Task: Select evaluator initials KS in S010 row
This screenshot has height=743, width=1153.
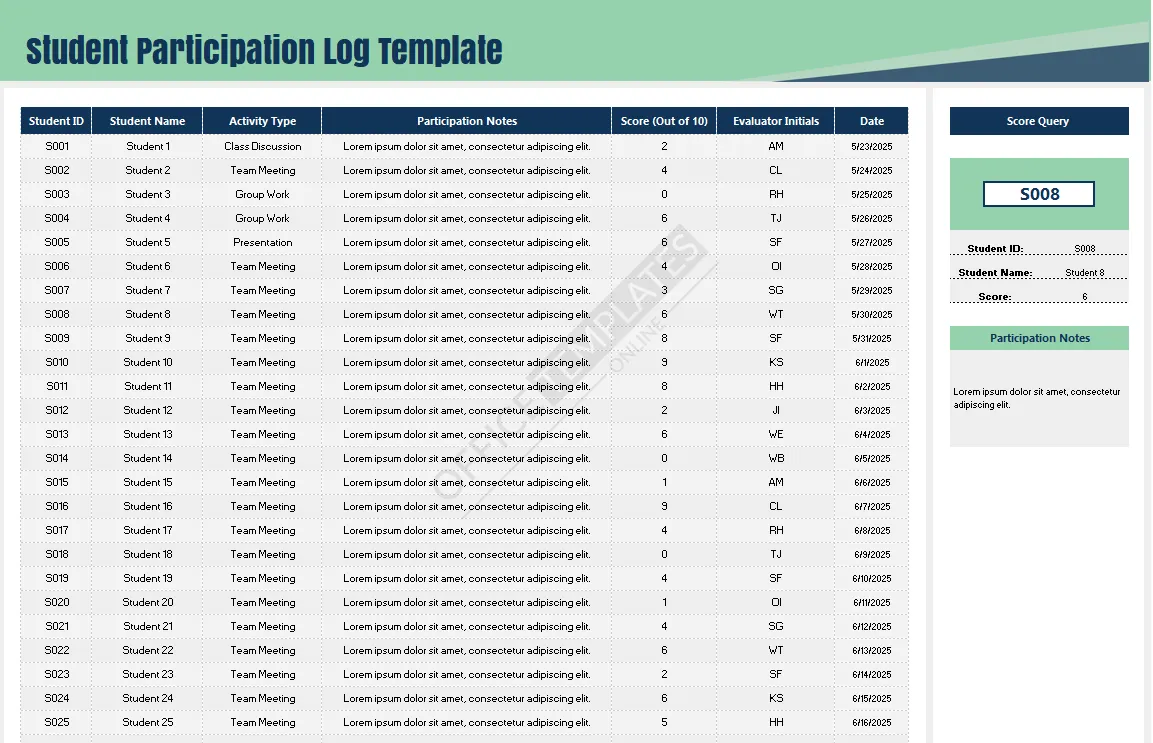Action: (x=776, y=362)
